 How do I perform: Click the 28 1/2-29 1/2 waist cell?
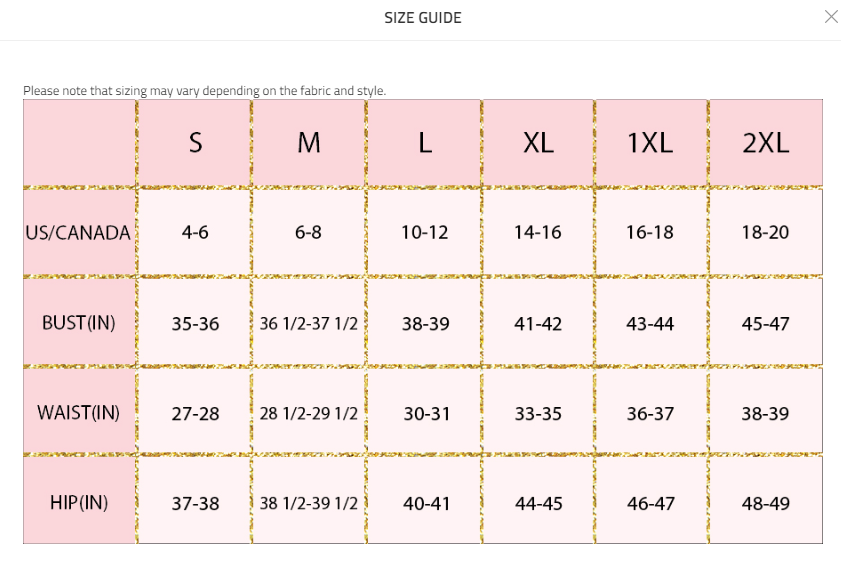[309, 414]
